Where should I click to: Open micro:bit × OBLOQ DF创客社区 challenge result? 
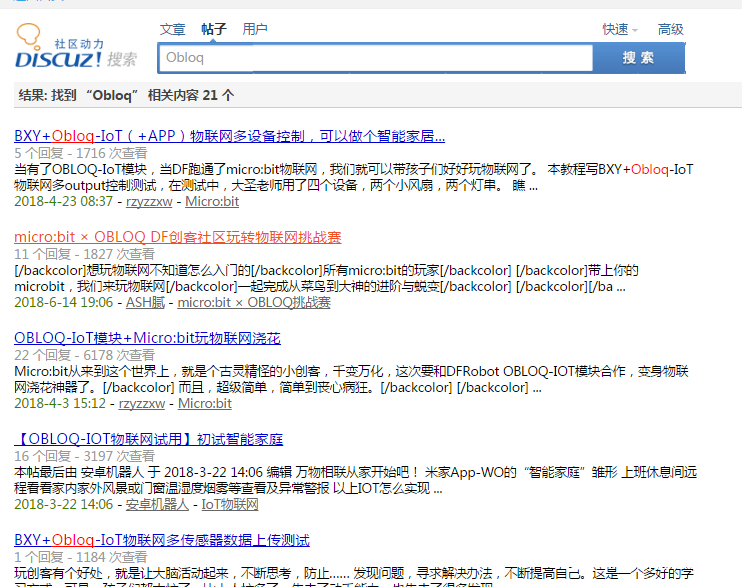click(178, 237)
